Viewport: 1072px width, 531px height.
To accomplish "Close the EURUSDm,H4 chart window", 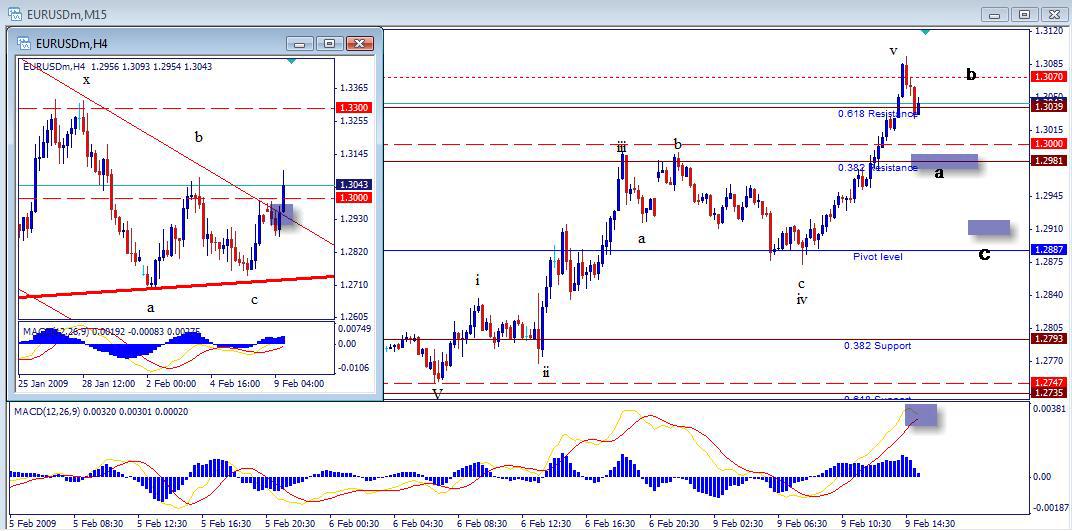I will pos(360,44).
